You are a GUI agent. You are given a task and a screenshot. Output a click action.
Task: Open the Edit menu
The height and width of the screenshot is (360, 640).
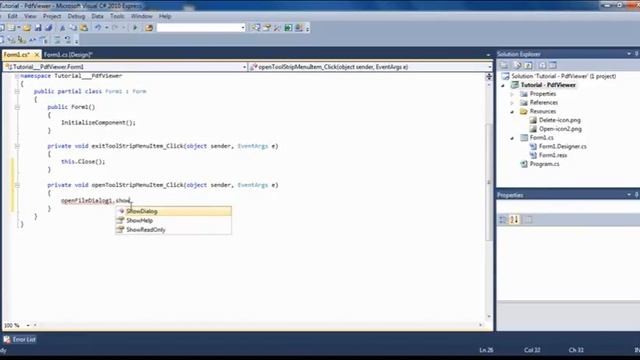(13, 16)
